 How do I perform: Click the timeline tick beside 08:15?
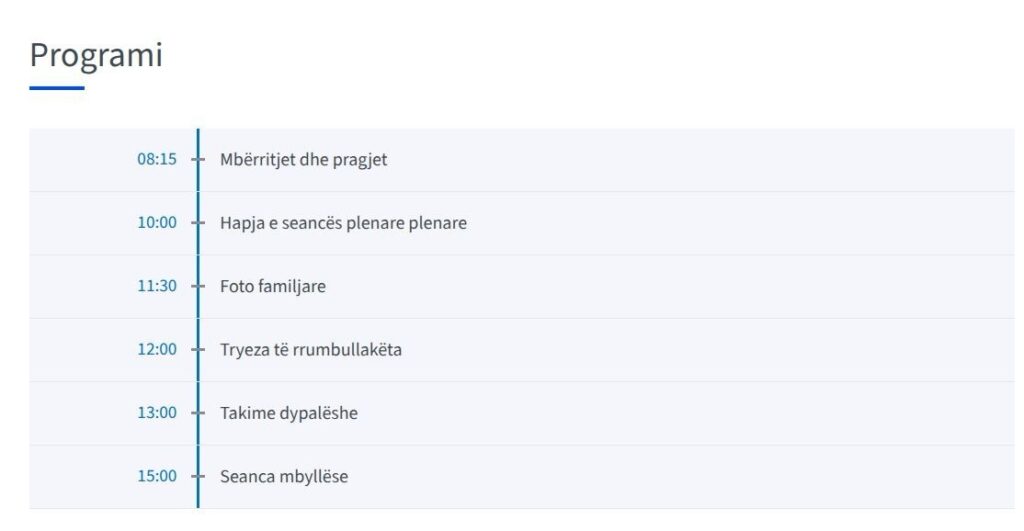point(197,159)
